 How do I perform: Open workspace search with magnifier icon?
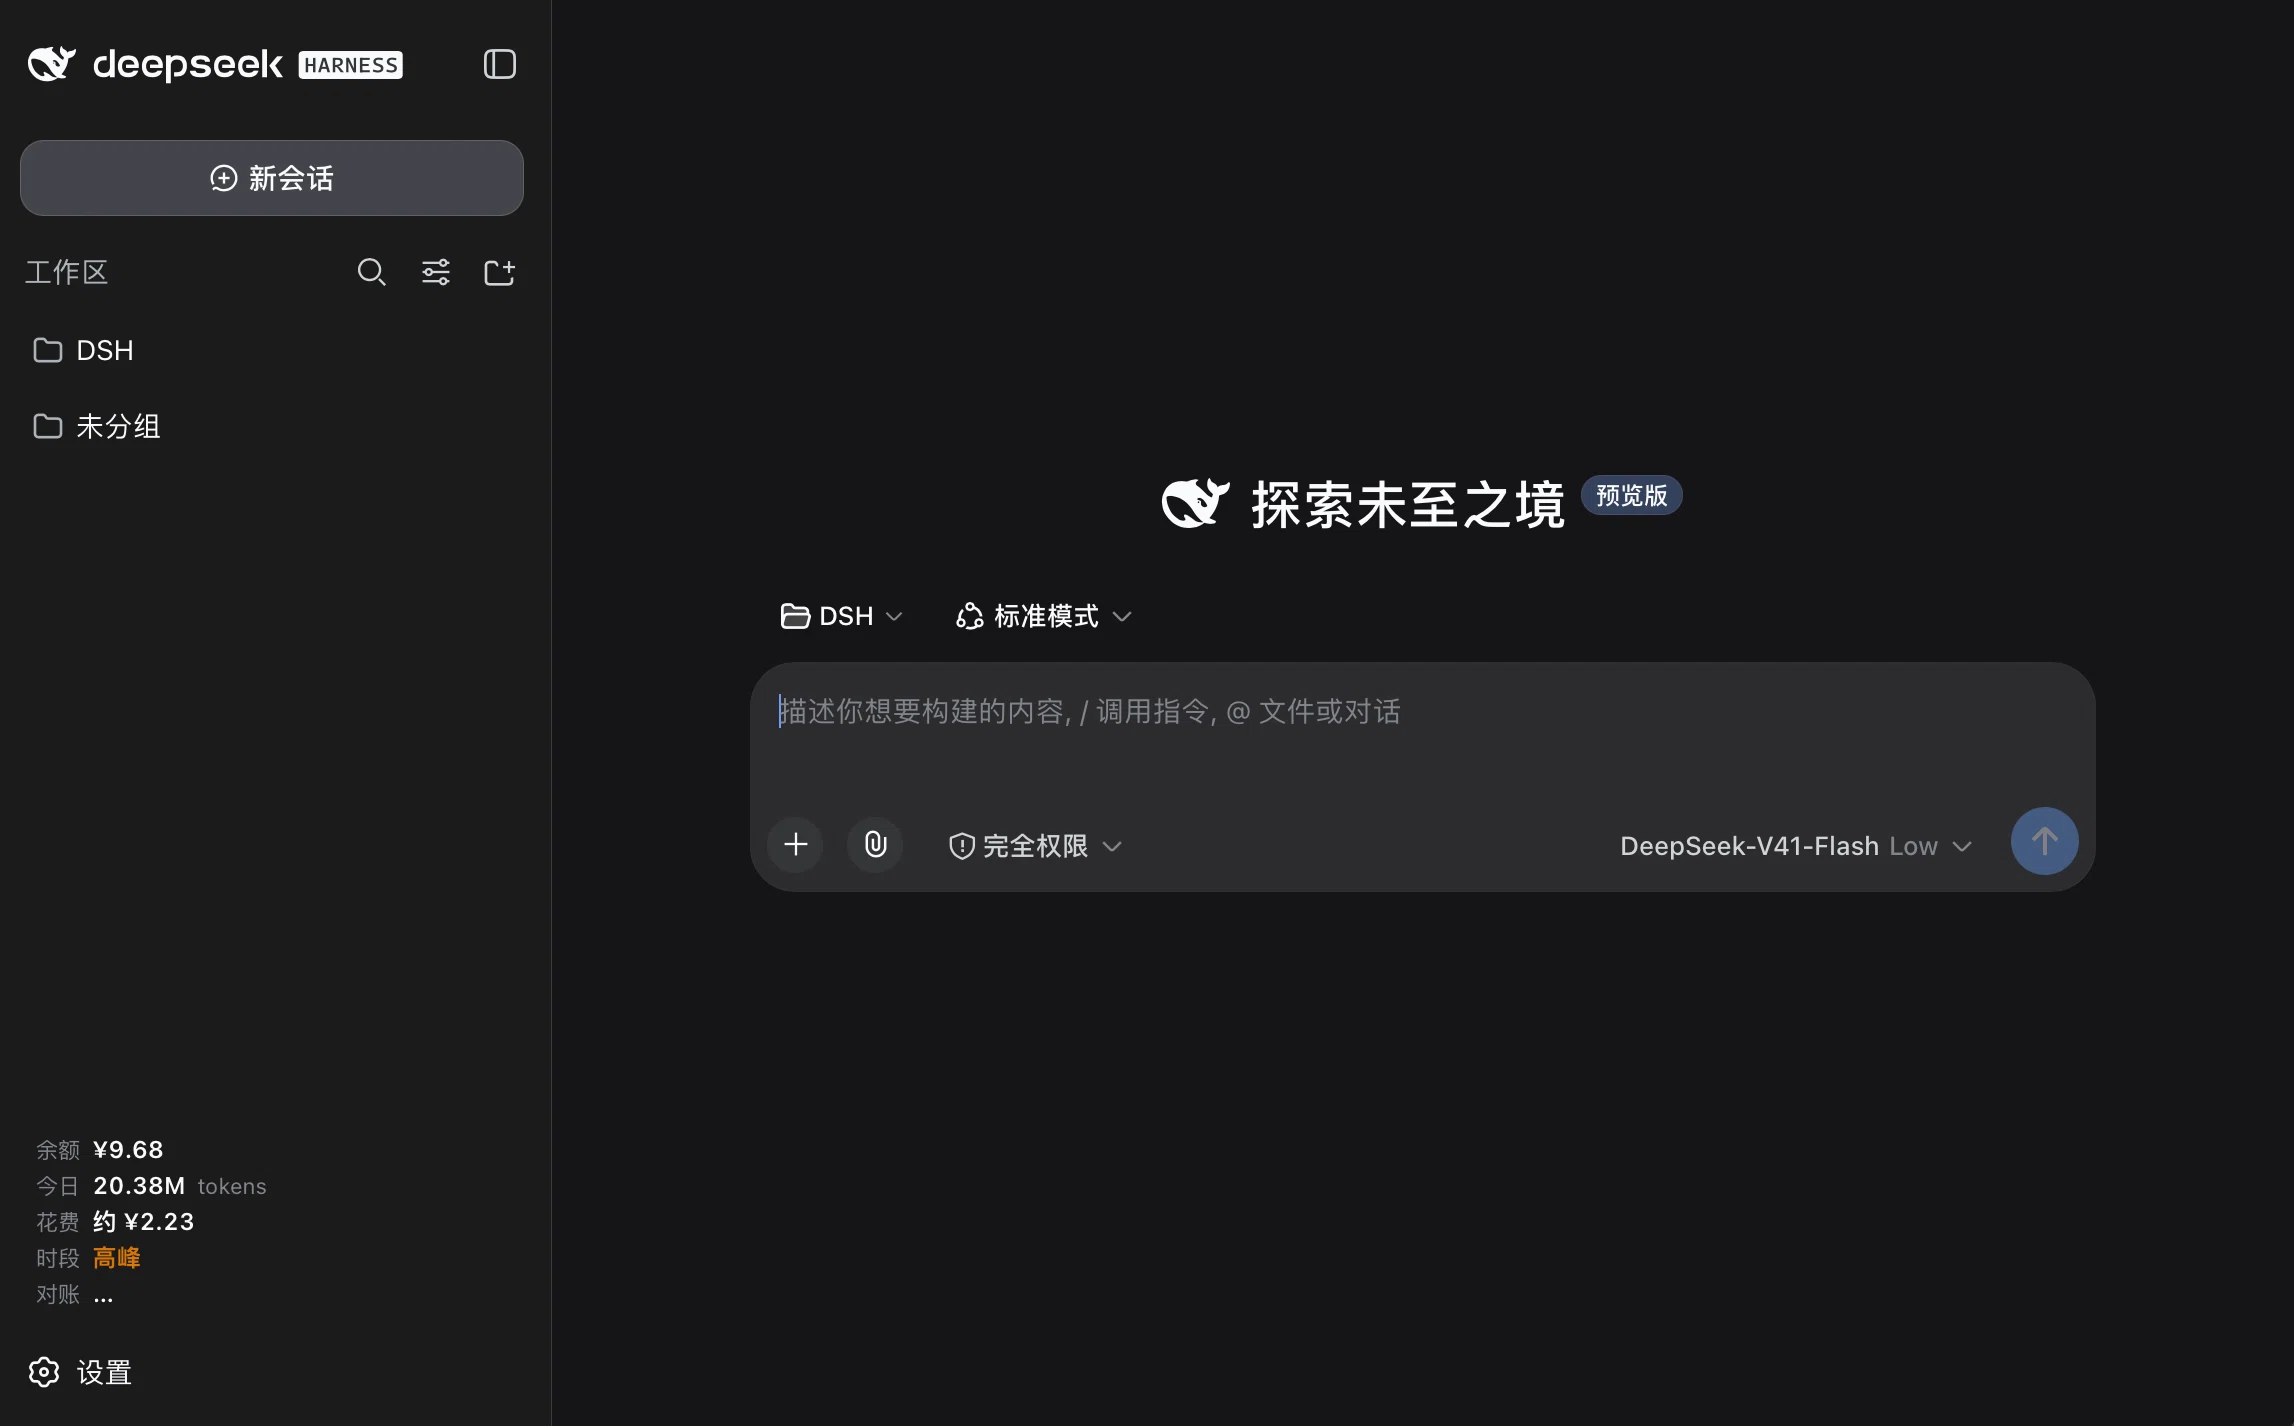click(371, 272)
